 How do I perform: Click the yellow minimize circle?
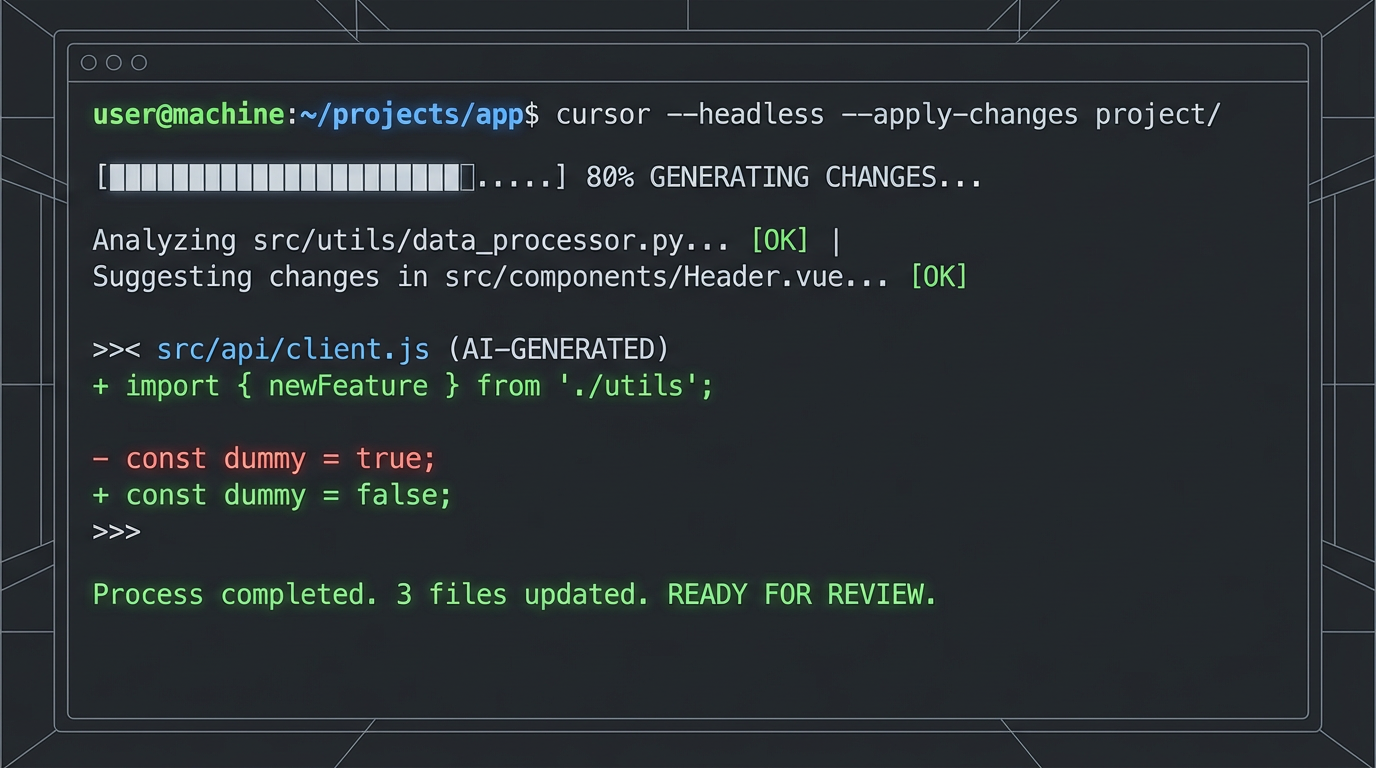[x=113, y=62]
